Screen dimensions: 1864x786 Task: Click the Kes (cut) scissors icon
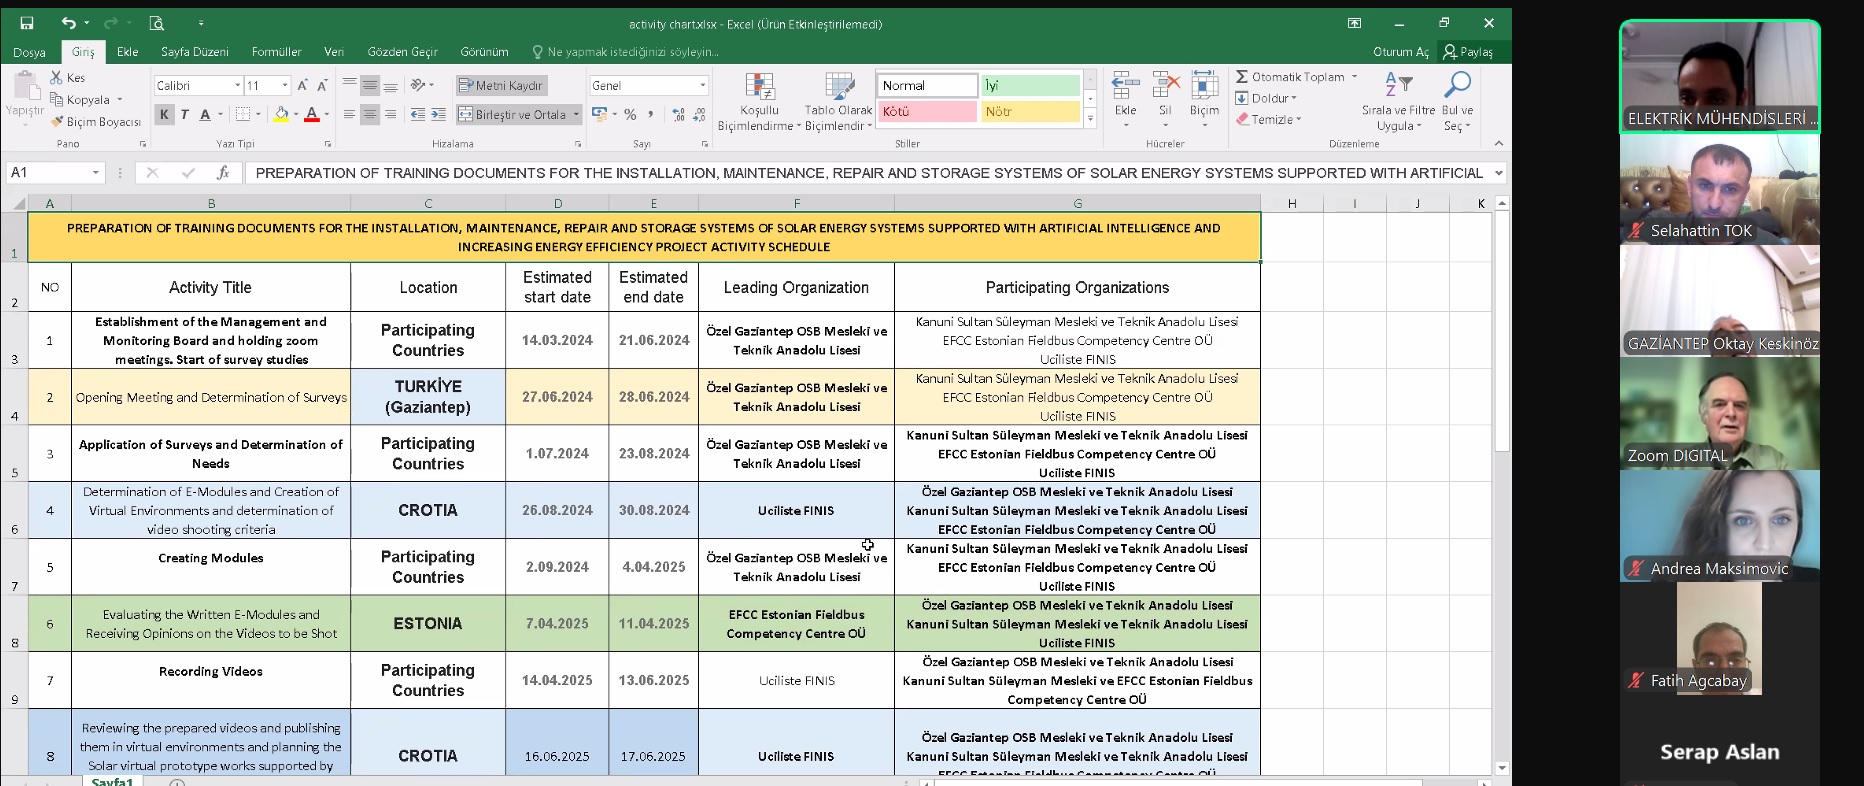coord(57,77)
